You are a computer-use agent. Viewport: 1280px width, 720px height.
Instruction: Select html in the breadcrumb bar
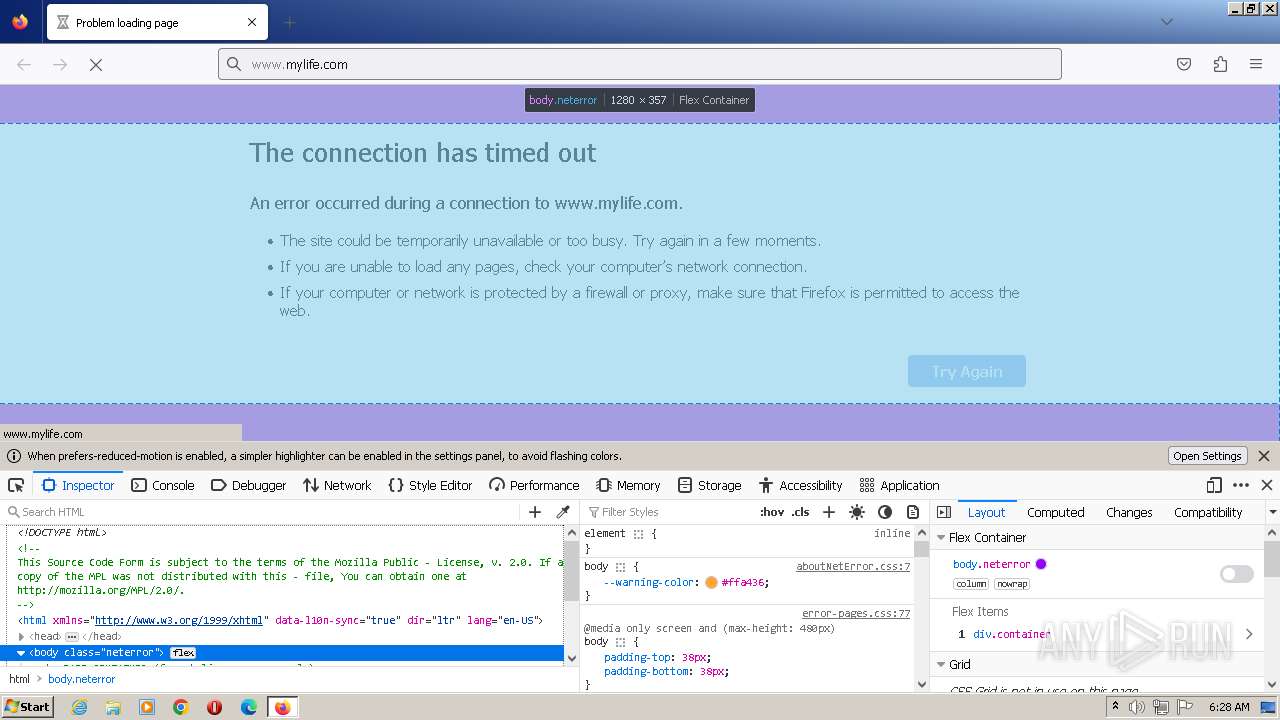click(19, 679)
